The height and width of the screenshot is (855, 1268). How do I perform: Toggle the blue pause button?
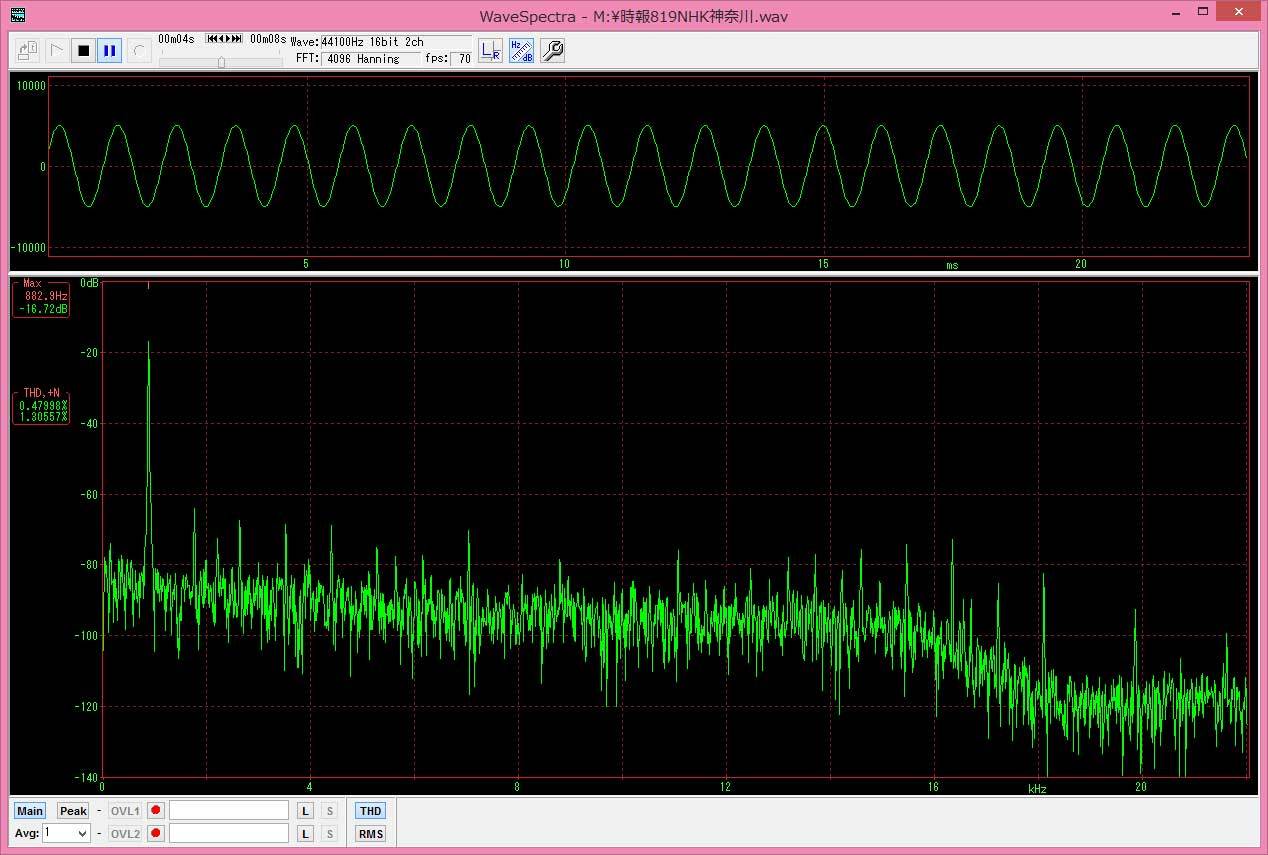pyautogui.click(x=110, y=50)
